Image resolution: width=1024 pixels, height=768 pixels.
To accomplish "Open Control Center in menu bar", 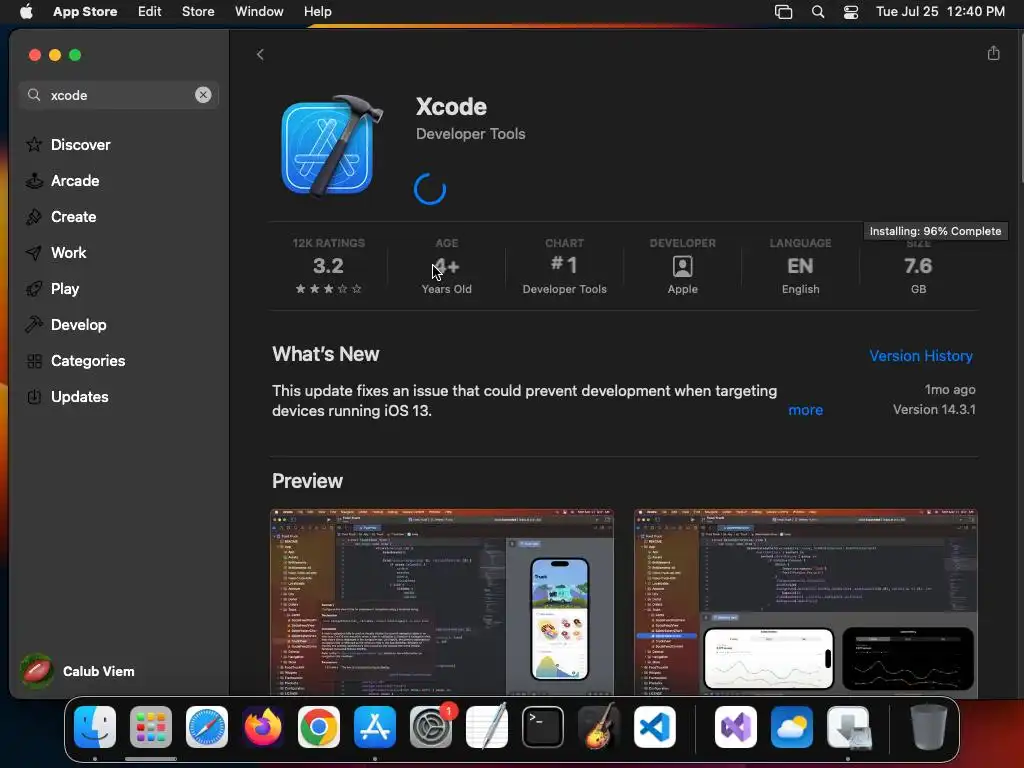I will pos(851,12).
